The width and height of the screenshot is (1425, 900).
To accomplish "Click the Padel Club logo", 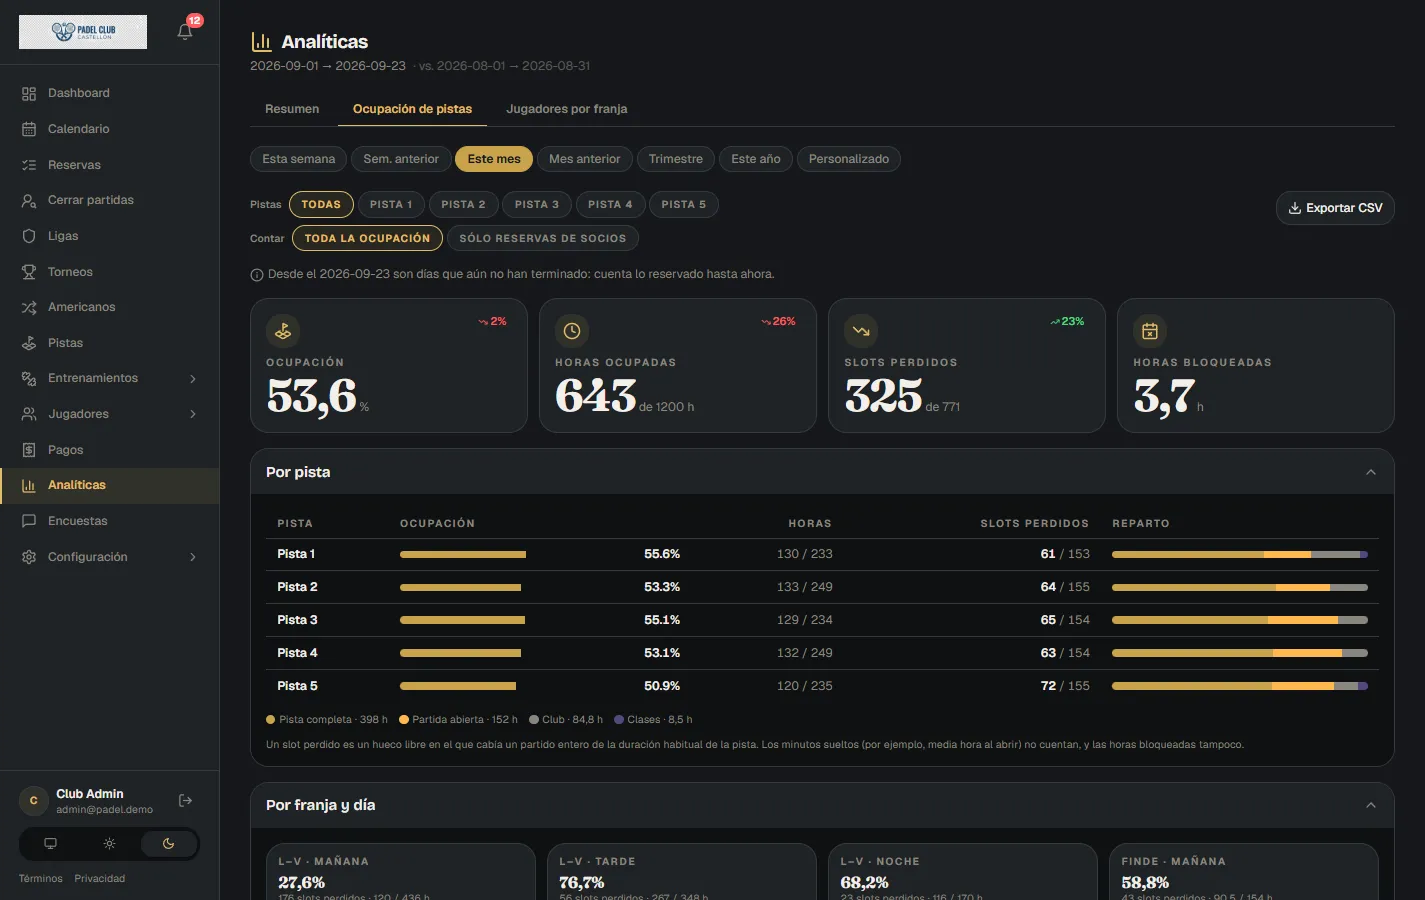I will (83, 32).
